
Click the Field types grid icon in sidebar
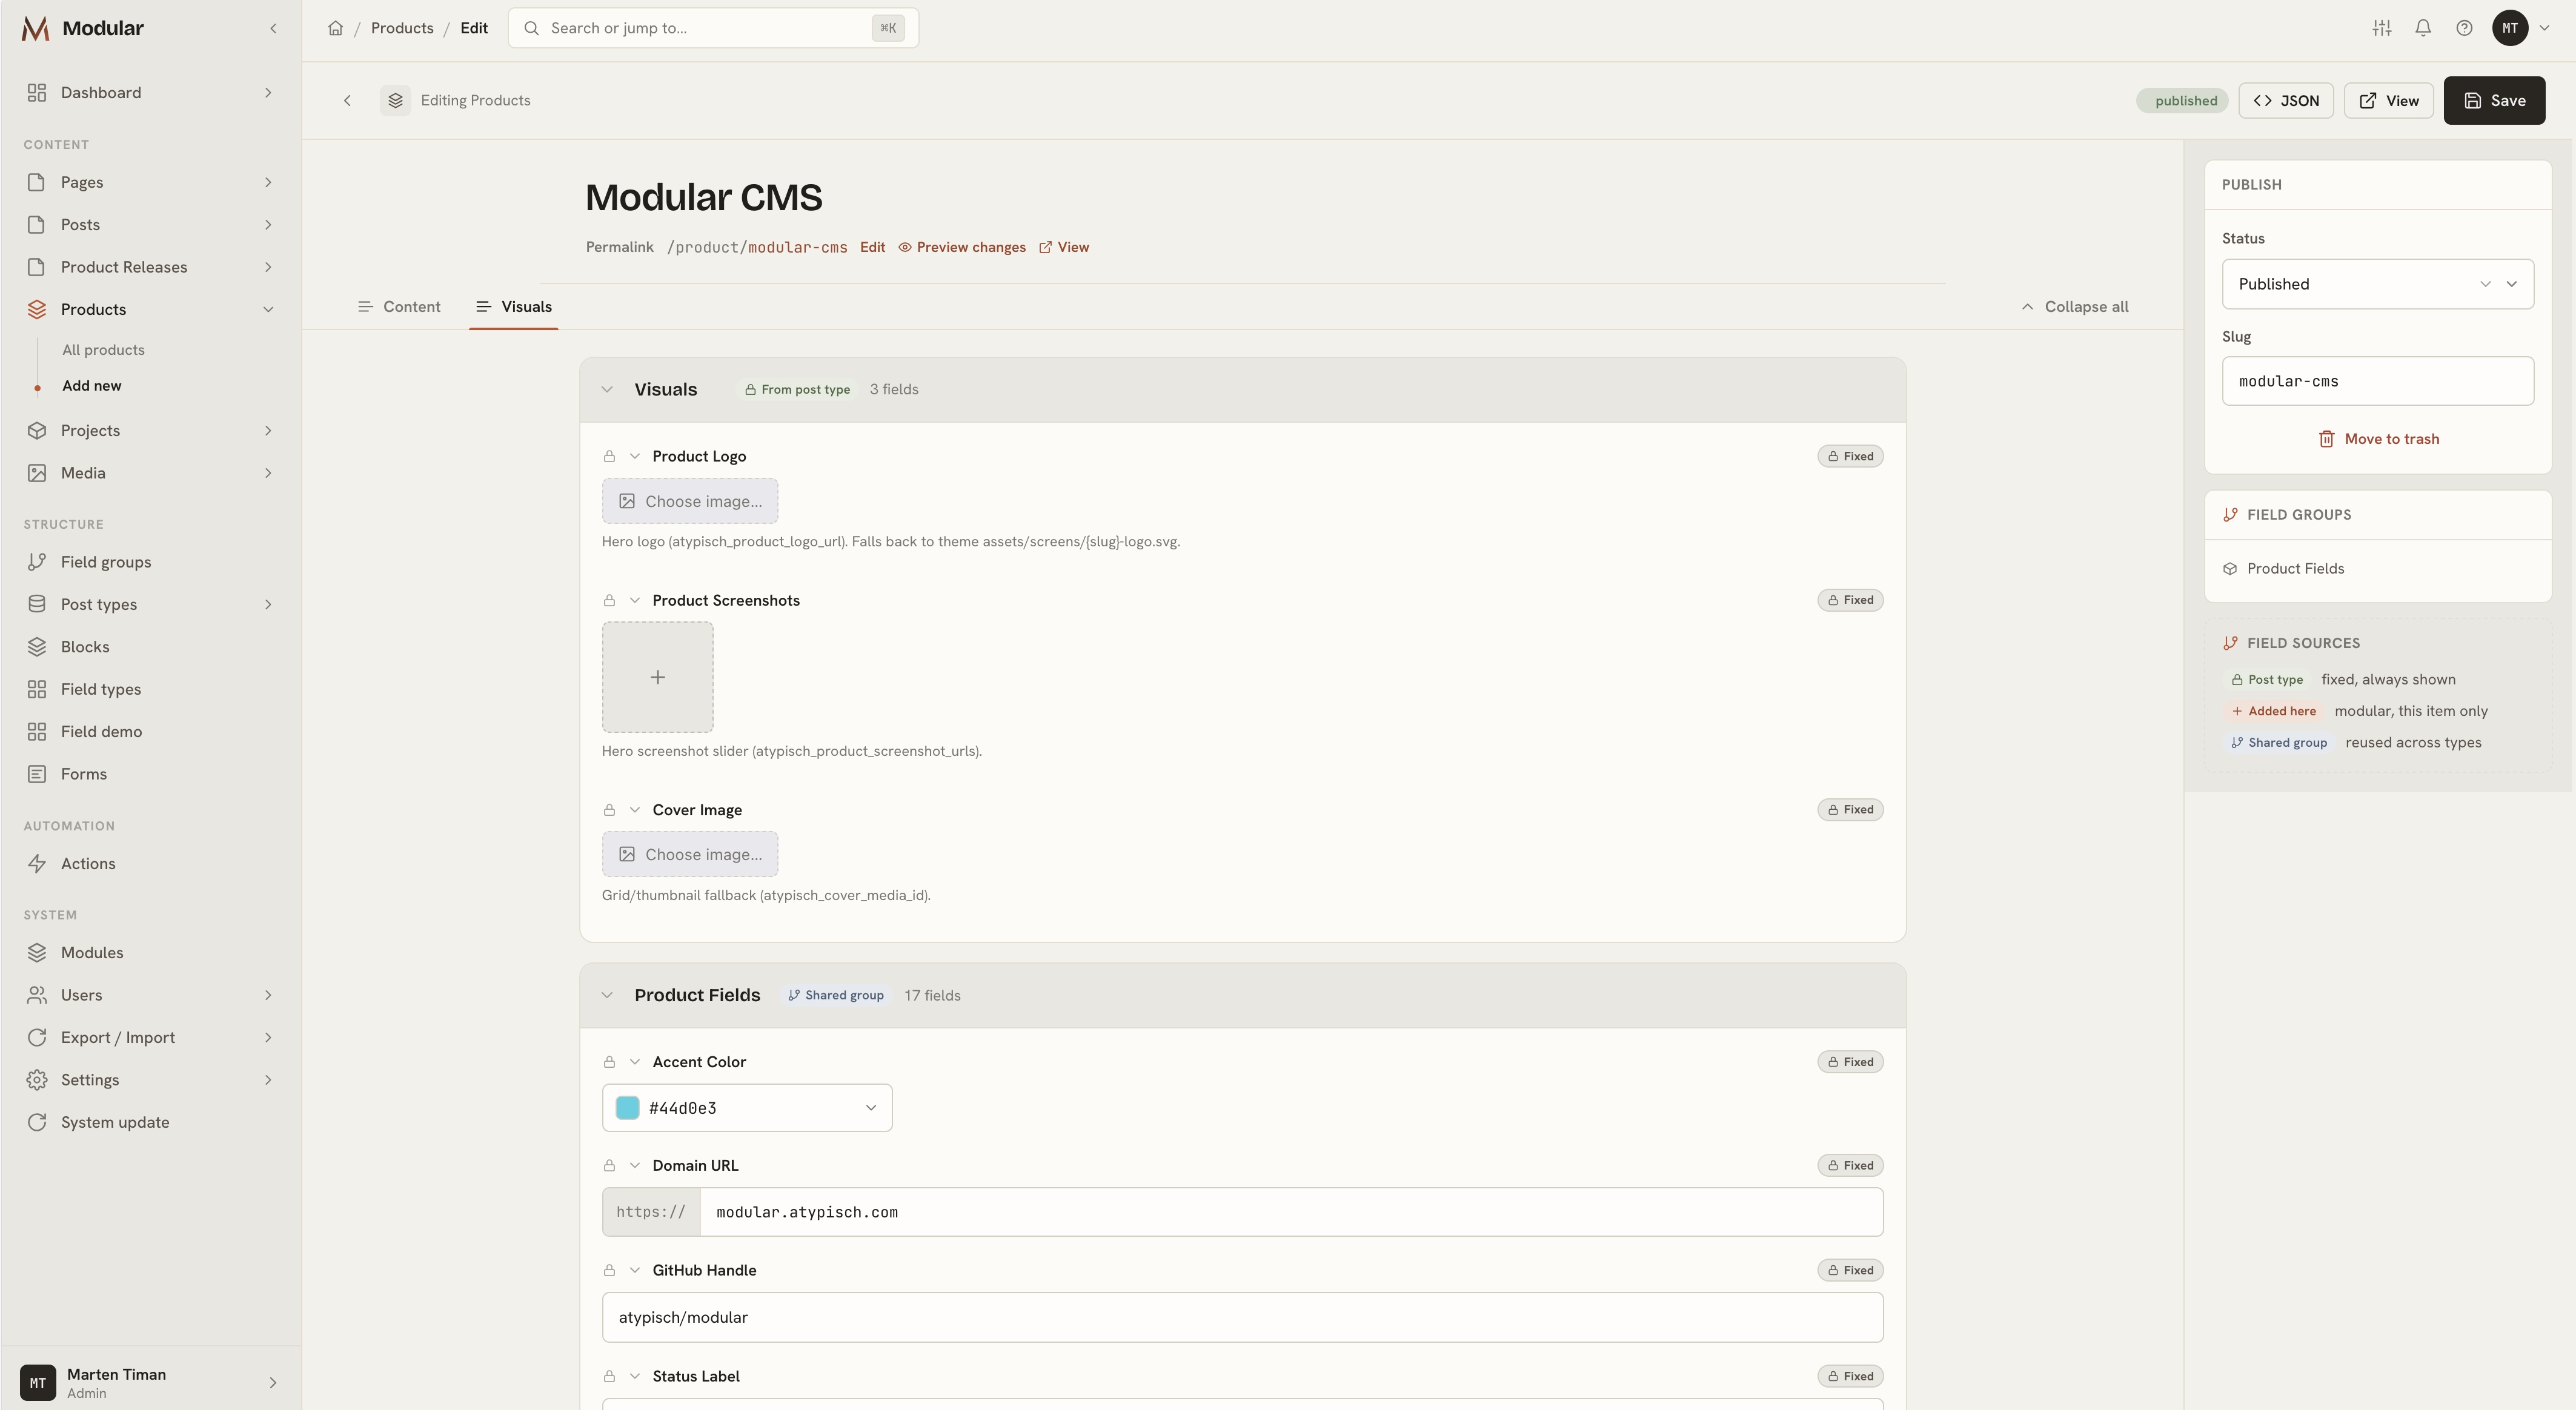point(37,689)
